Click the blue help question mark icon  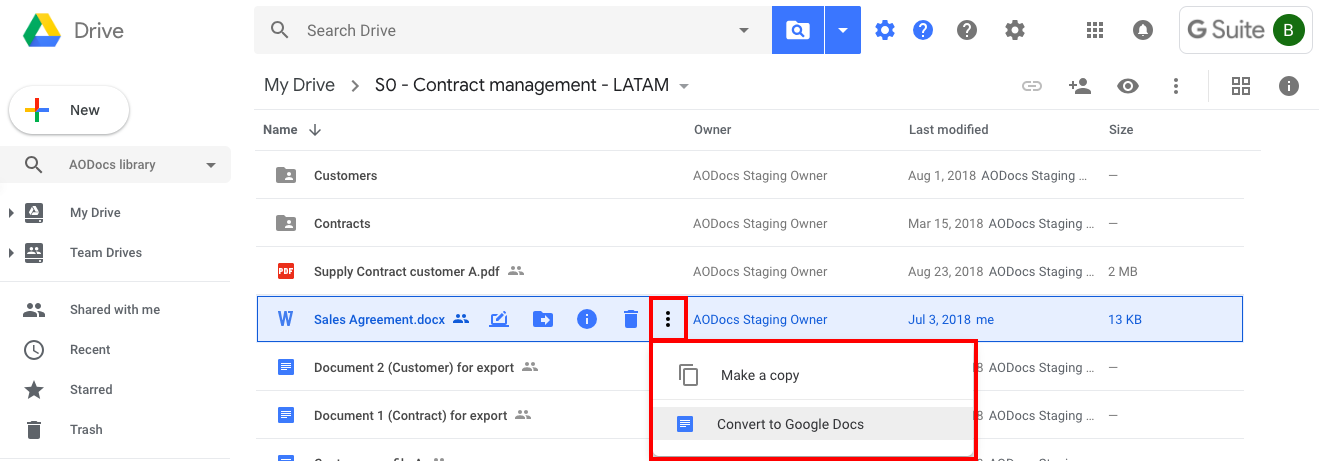tap(923, 30)
